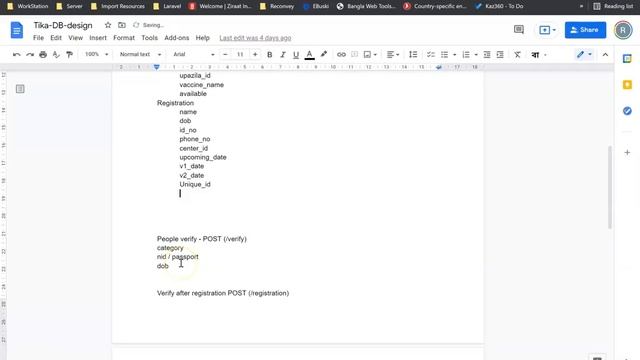Star the Tika-DB-design document
The image size is (640, 360).
tap(108, 25)
